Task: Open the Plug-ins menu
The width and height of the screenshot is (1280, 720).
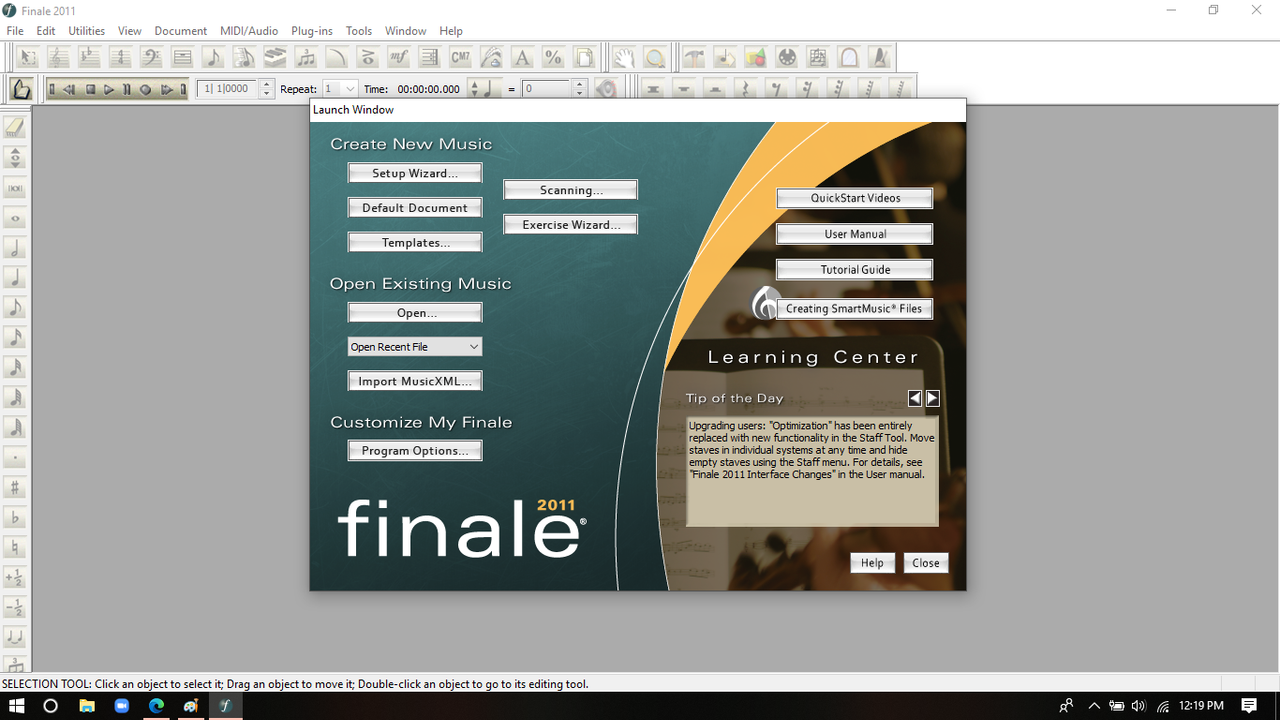Action: tap(312, 31)
